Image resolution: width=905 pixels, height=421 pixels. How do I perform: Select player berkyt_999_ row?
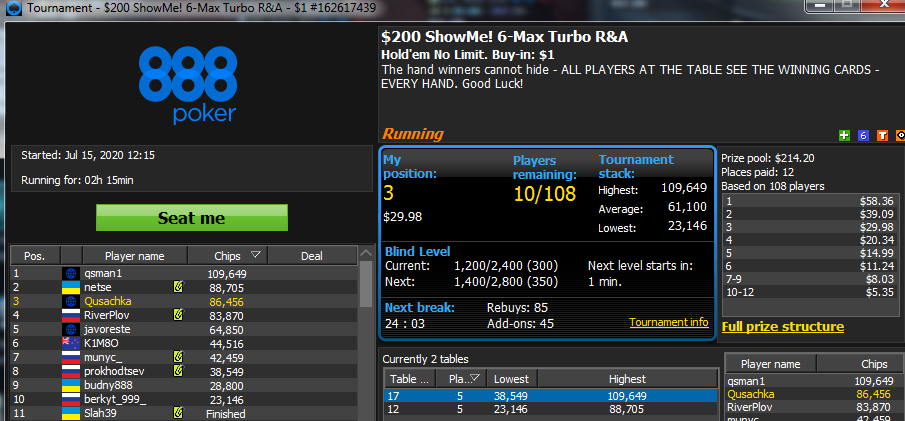coord(184,399)
